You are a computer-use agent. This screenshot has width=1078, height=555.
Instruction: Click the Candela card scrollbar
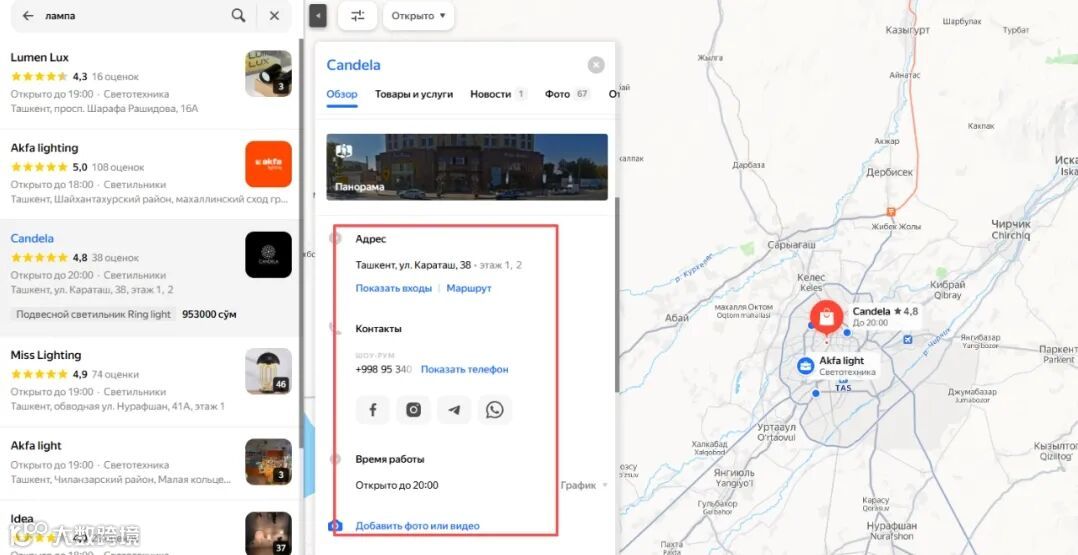coord(617,294)
